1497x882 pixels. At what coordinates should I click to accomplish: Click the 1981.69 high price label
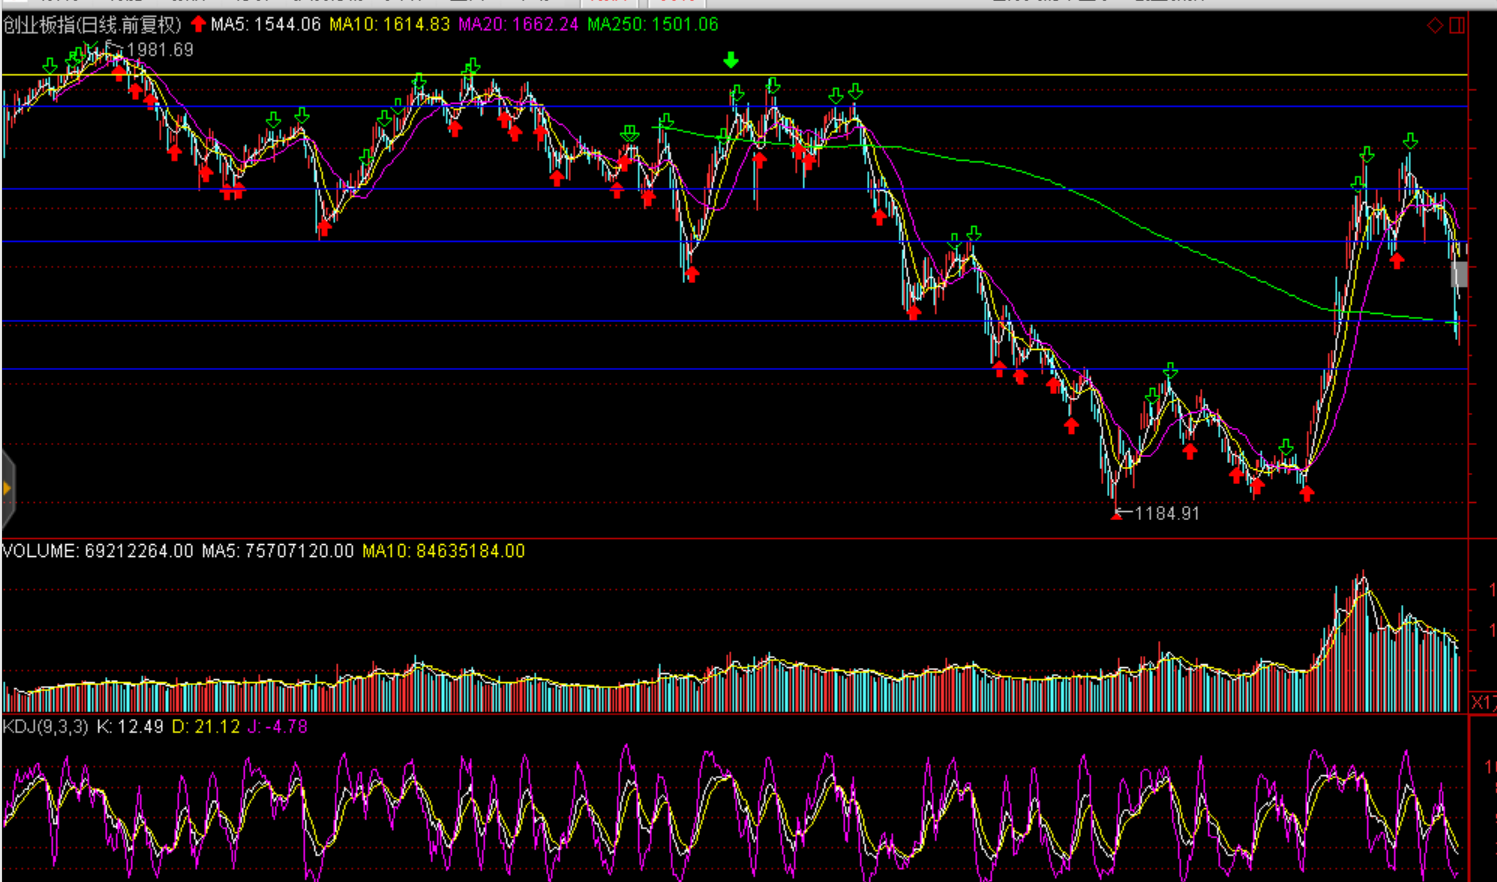point(160,50)
